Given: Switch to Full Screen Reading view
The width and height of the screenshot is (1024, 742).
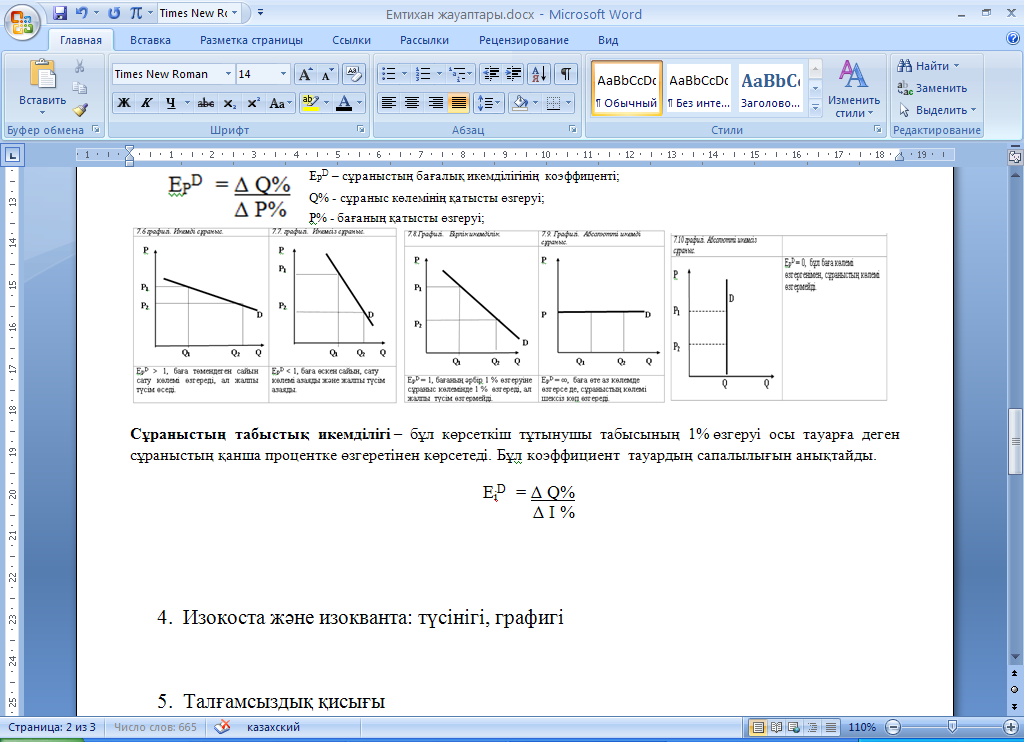Looking at the screenshot, I should 776,727.
